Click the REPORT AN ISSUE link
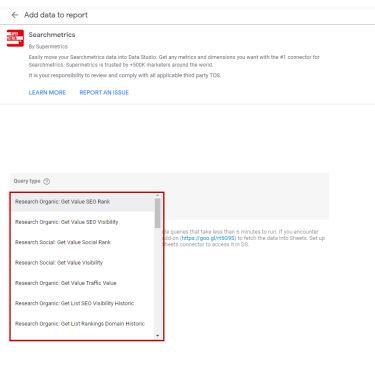 pyautogui.click(x=104, y=93)
